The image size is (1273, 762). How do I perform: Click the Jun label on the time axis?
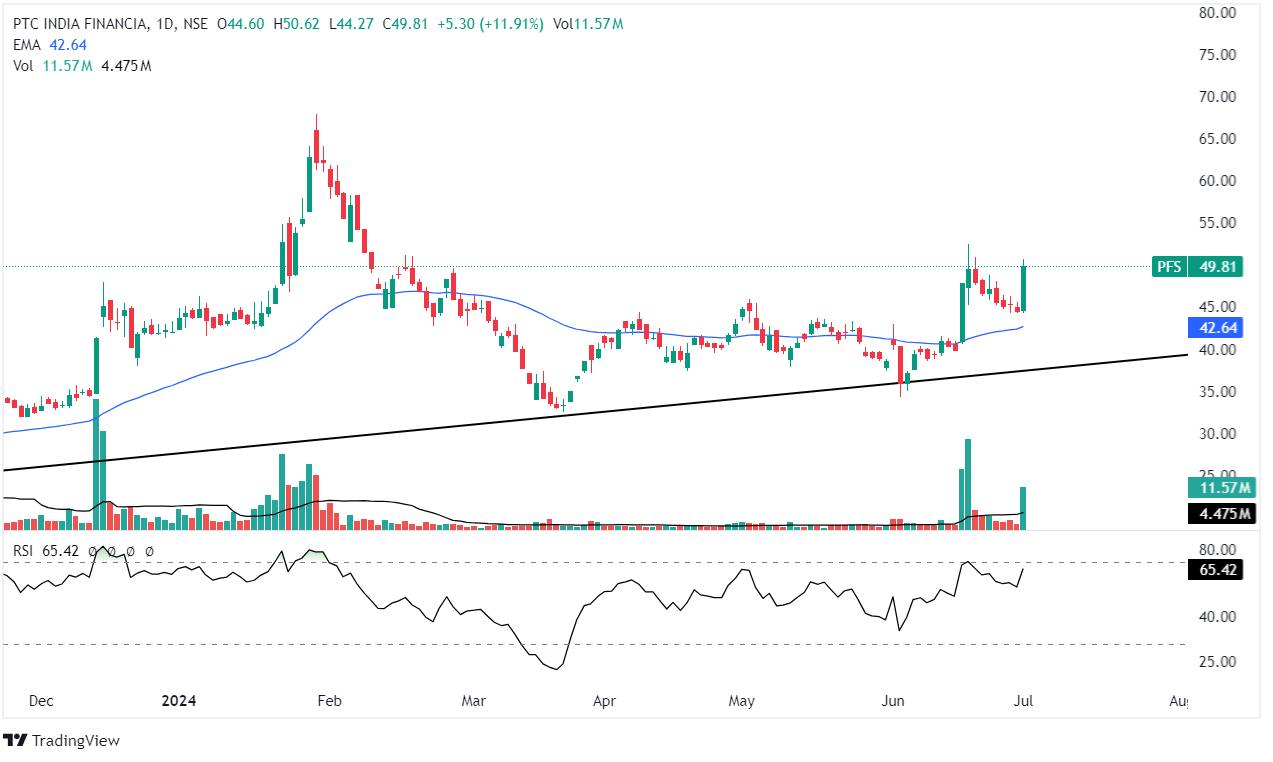pyautogui.click(x=891, y=701)
